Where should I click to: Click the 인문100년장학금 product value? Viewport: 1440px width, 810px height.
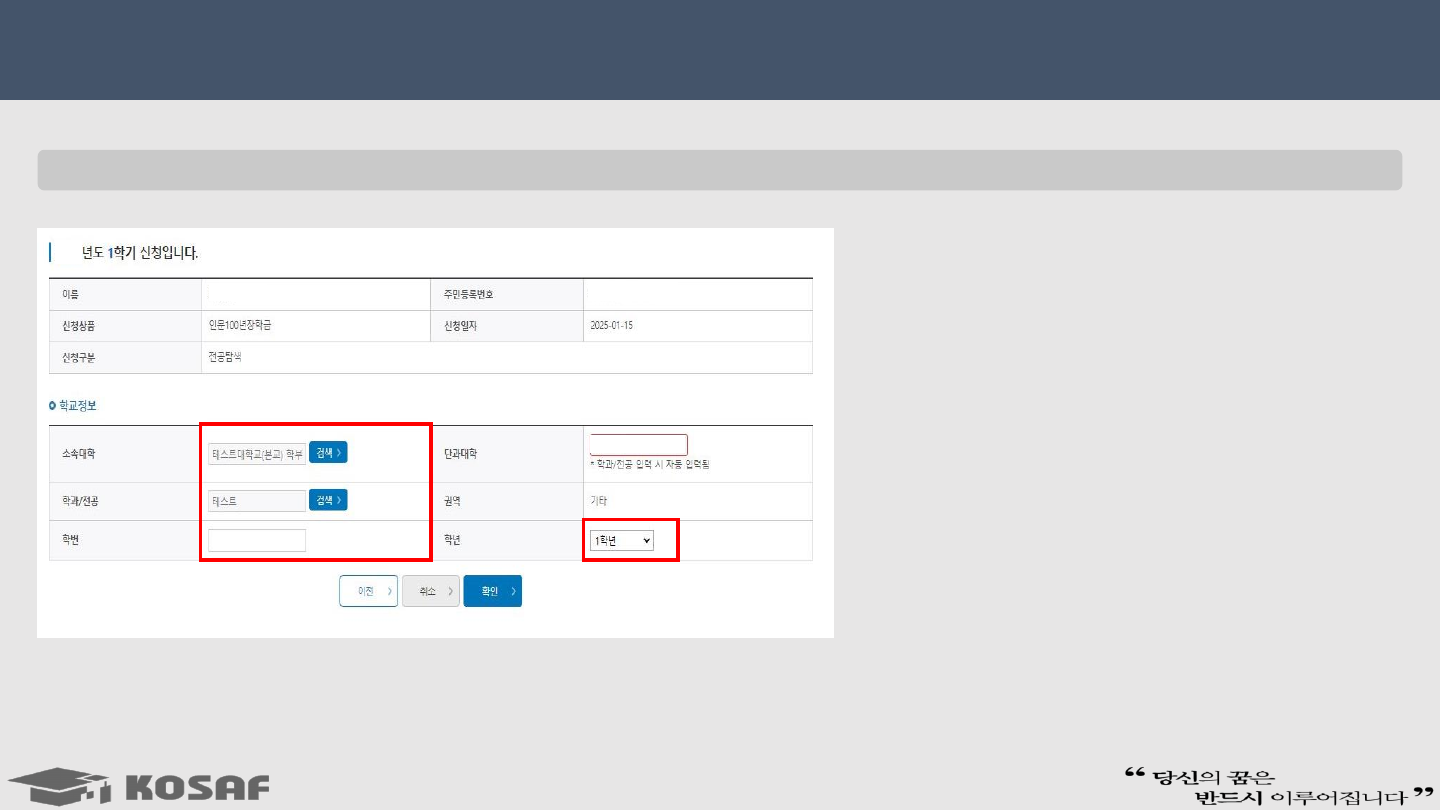pyautogui.click(x=239, y=326)
